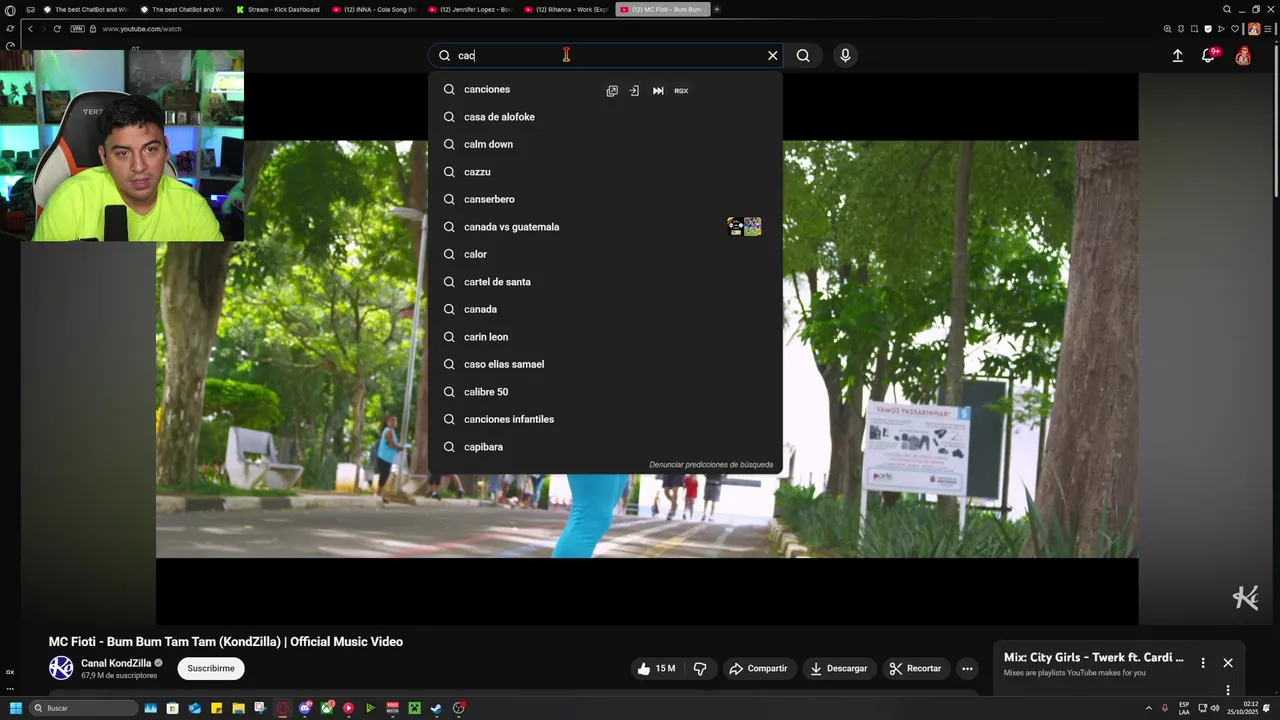The image size is (1280, 720).
Task: Click the skip-next icon near canciones
Action: (658, 91)
